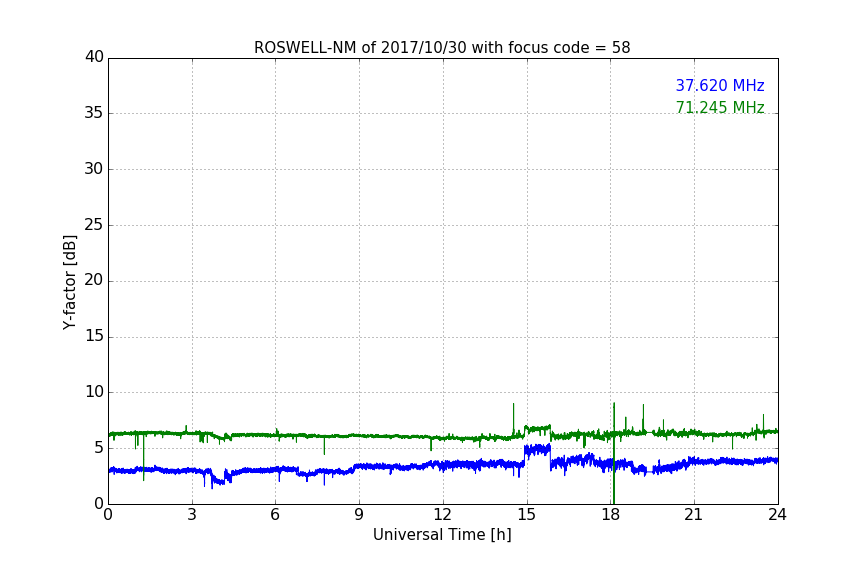
Task: Click x-axis tick label 12
Action: pos(442,515)
